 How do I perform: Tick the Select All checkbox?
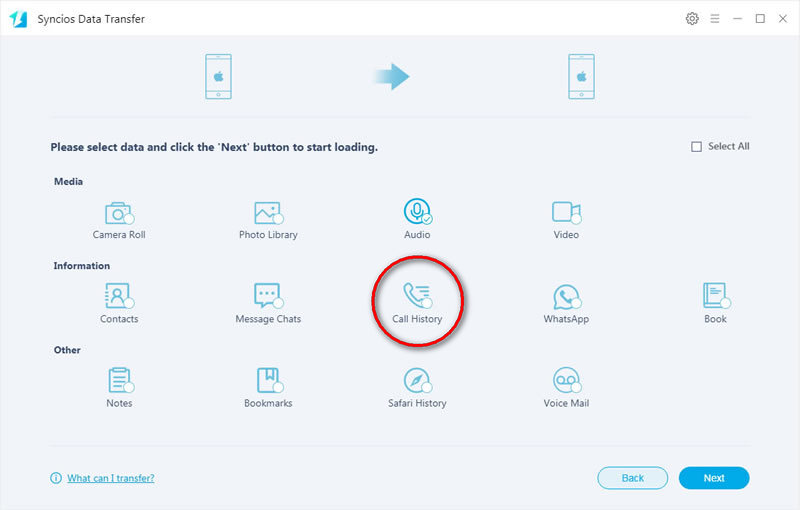[696, 147]
